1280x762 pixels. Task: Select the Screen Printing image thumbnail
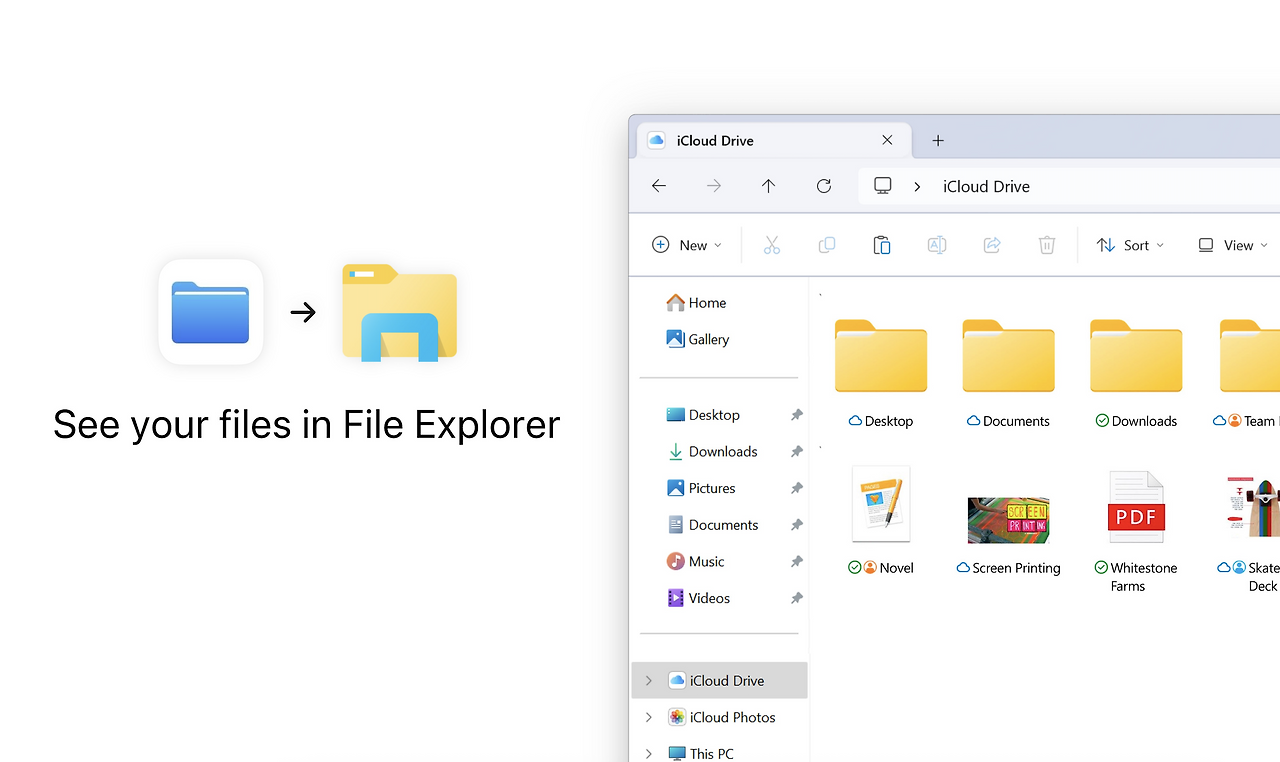point(1009,520)
